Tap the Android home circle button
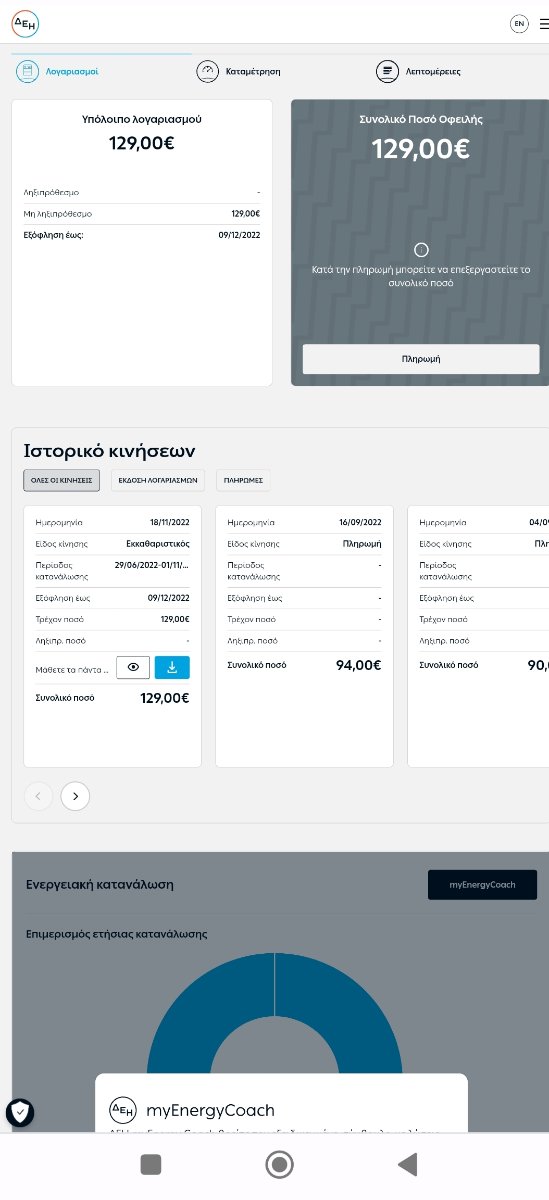This screenshot has height=1200, width=549. pyautogui.click(x=279, y=1164)
